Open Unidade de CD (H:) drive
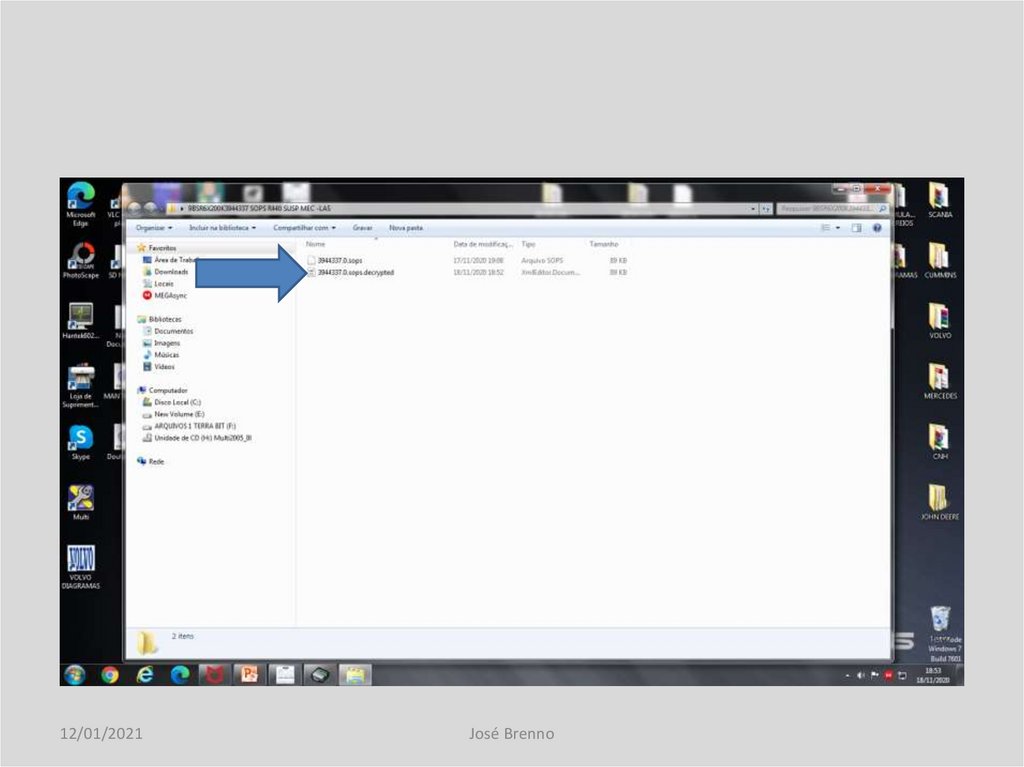The height and width of the screenshot is (767, 1024). (197, 438)
